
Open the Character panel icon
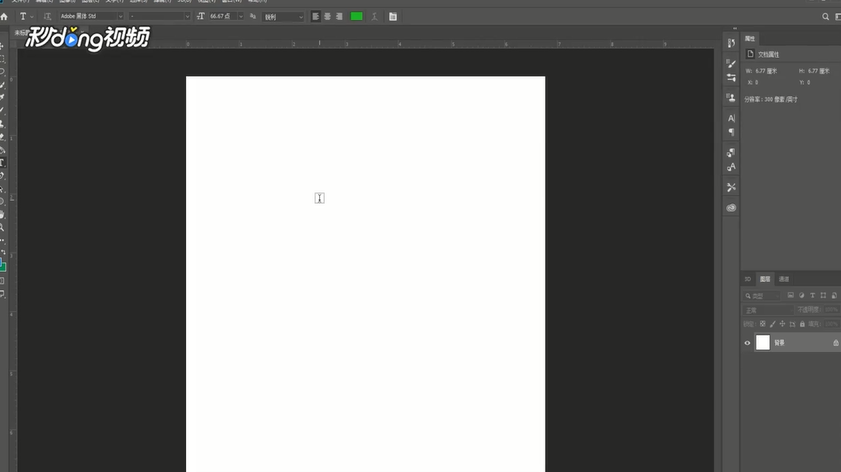(x=731, y=118)
